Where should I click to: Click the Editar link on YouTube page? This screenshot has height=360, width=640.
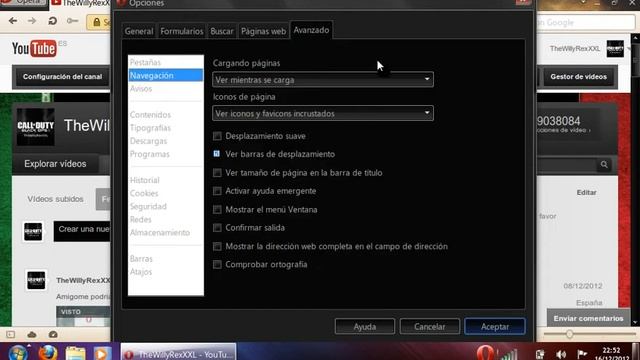587,192
